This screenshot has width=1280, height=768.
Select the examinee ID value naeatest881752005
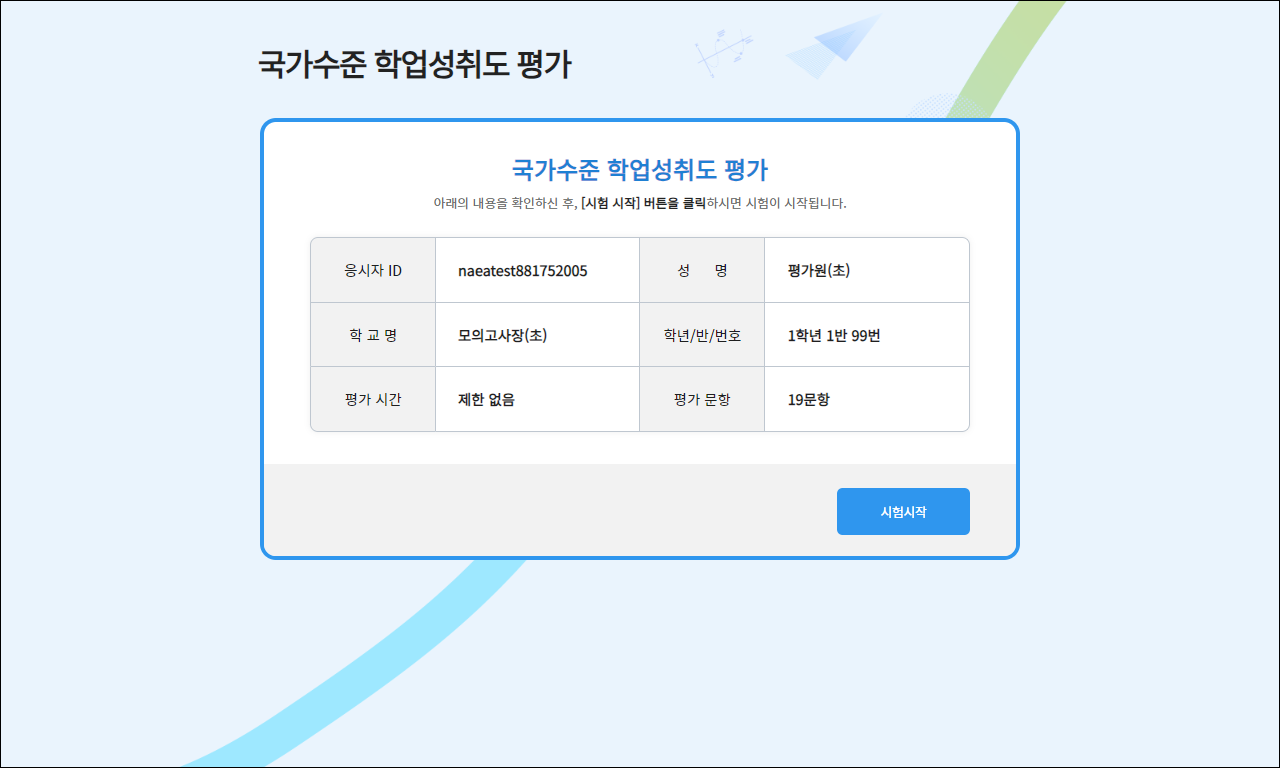523,271
